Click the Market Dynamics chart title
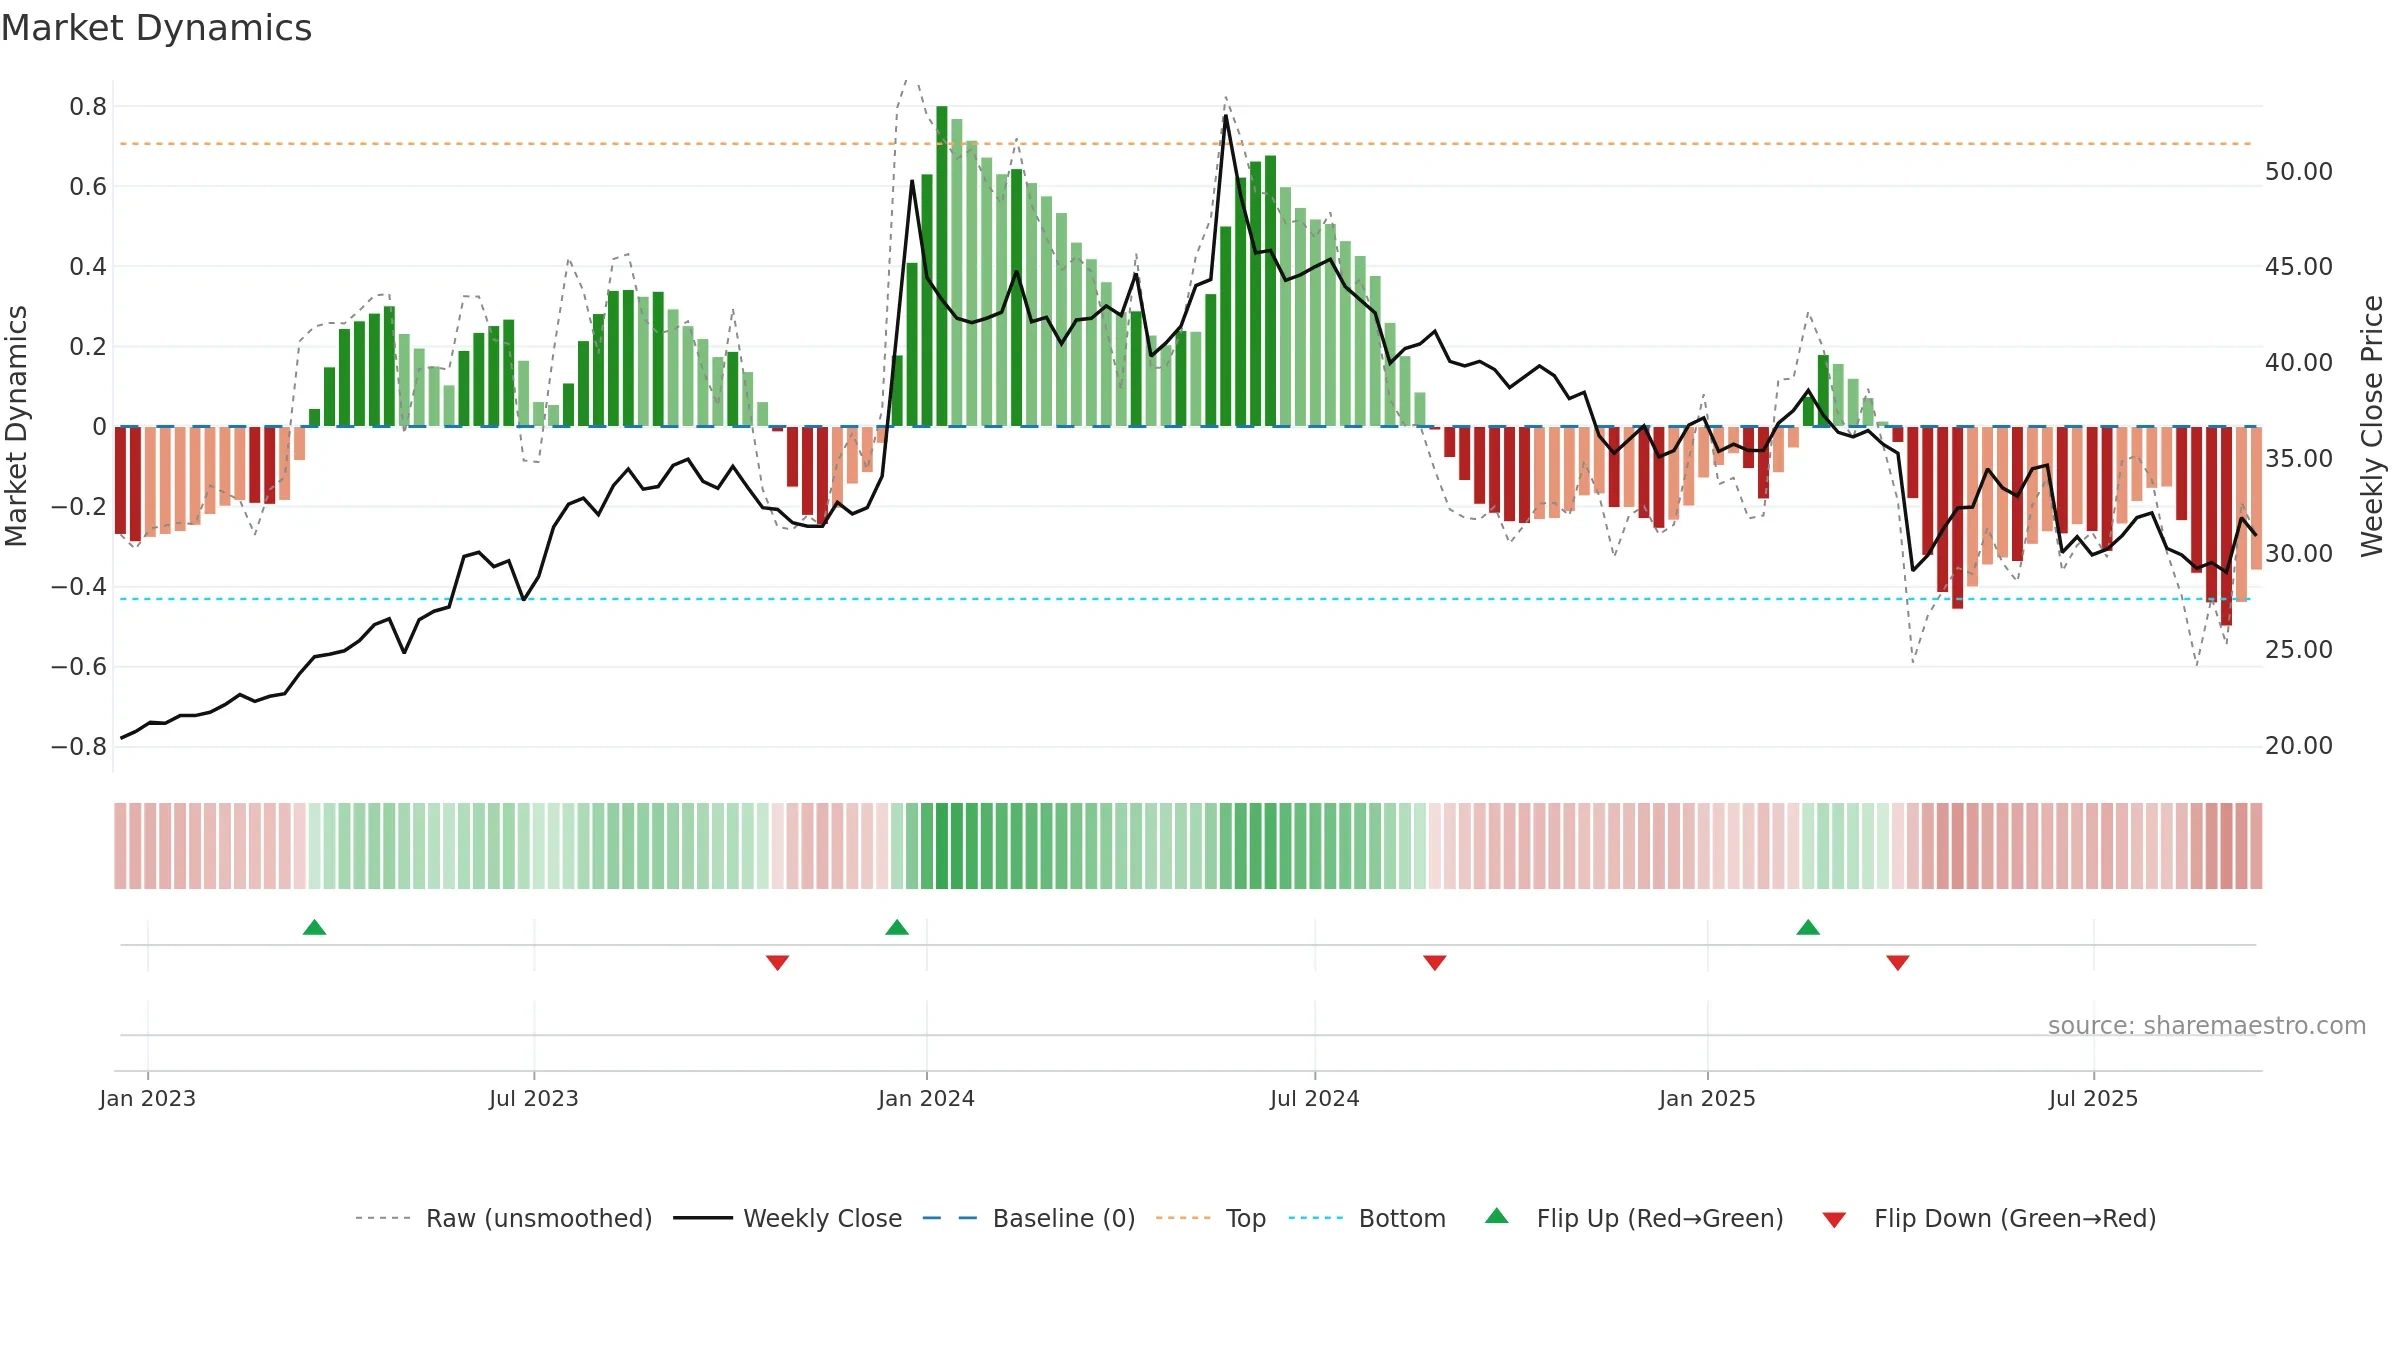The height and width of the screenshot is (1350, 2400). pyautogui.click(x=156, y=28)
